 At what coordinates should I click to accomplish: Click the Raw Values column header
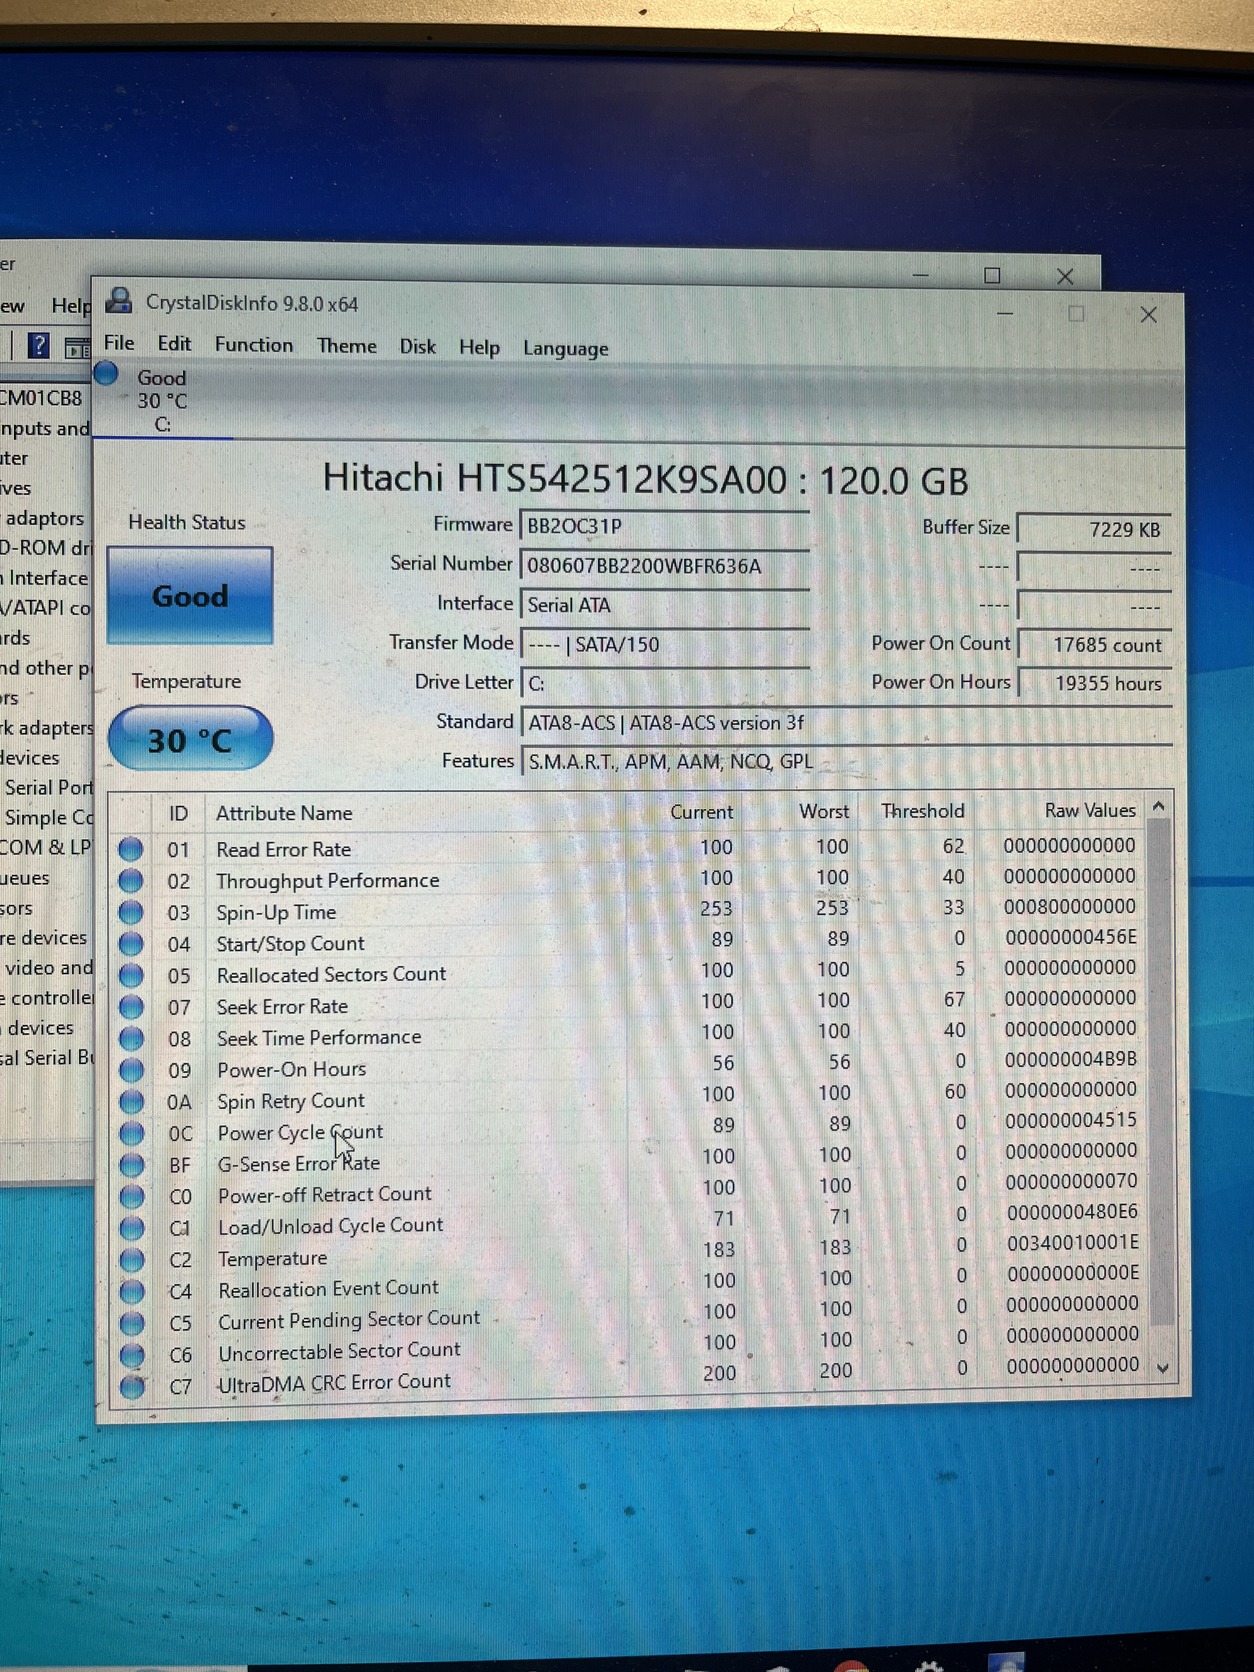click(x=1090, y=810)
